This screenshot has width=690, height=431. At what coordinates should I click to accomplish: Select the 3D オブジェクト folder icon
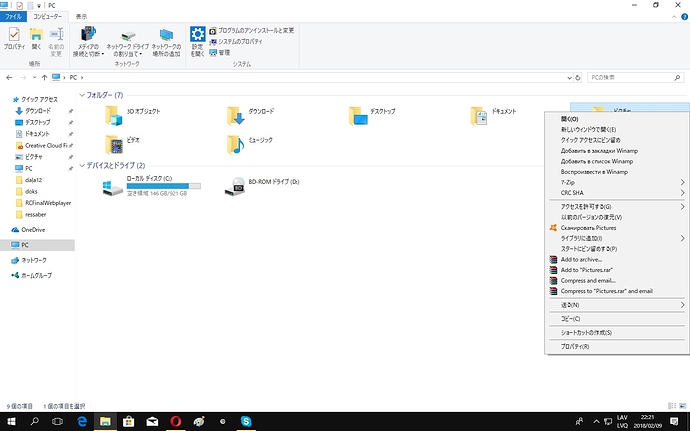click(x=115, y=116)
